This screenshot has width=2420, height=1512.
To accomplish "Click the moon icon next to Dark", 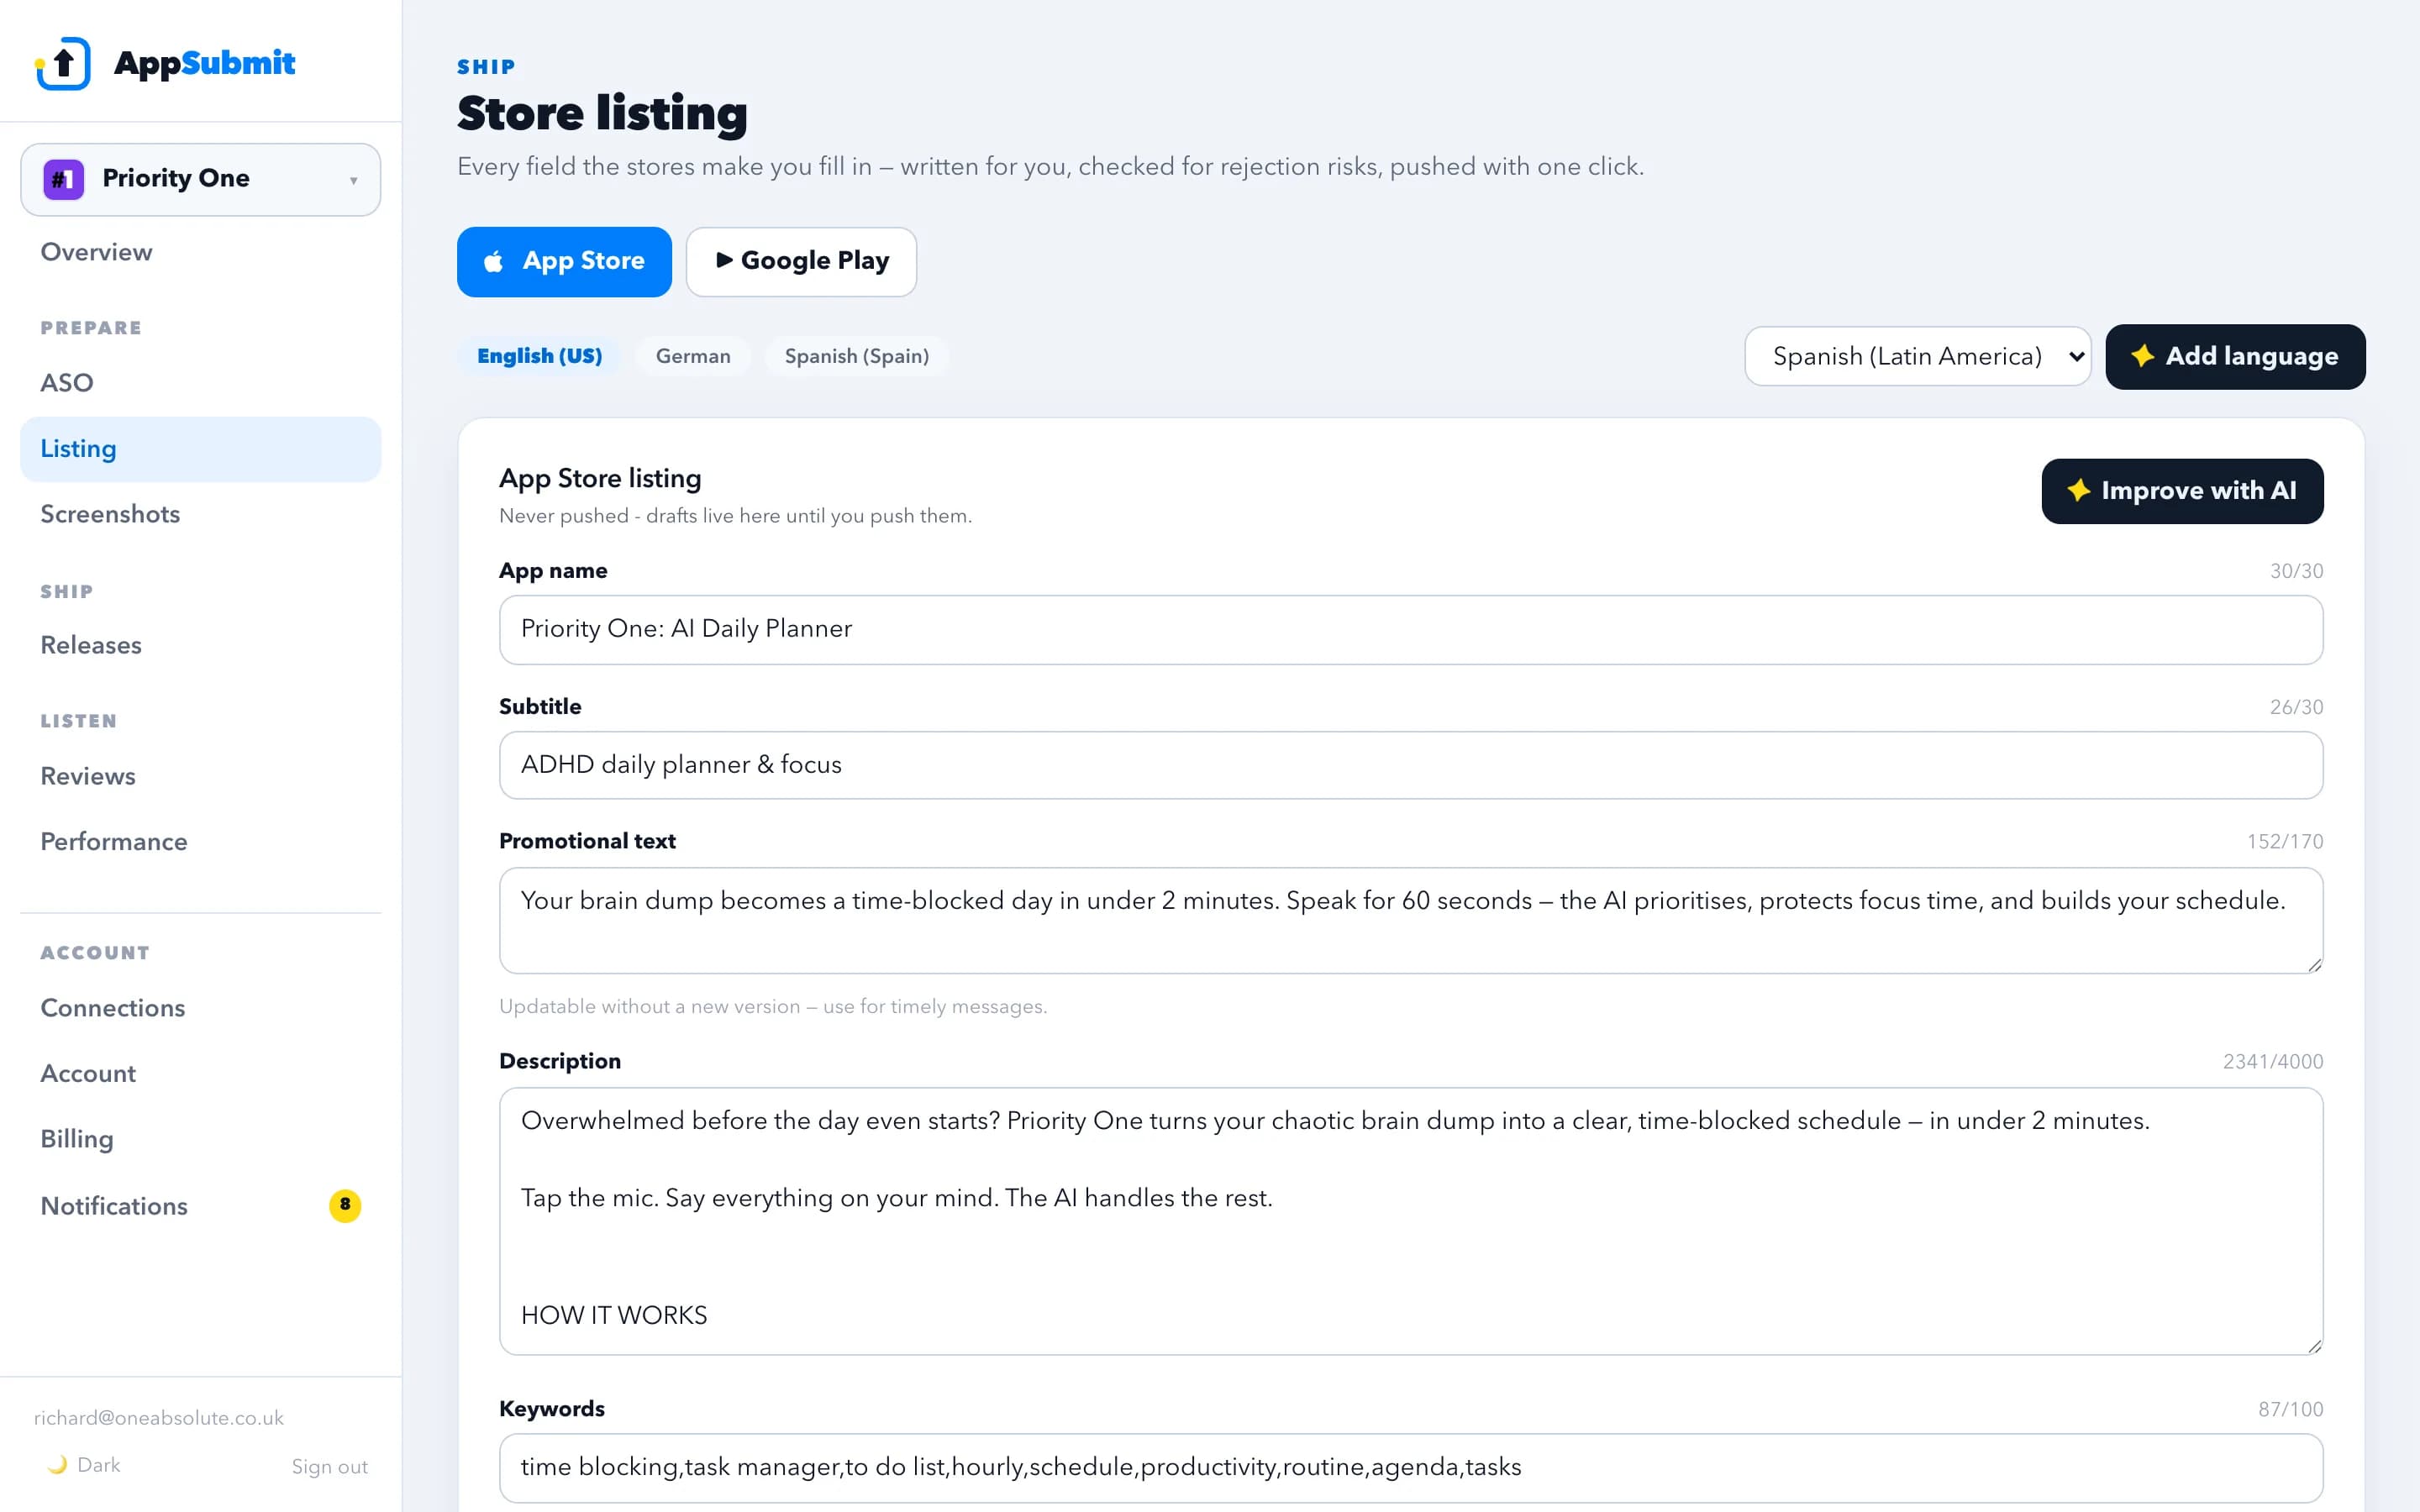I will point(57,1465).
